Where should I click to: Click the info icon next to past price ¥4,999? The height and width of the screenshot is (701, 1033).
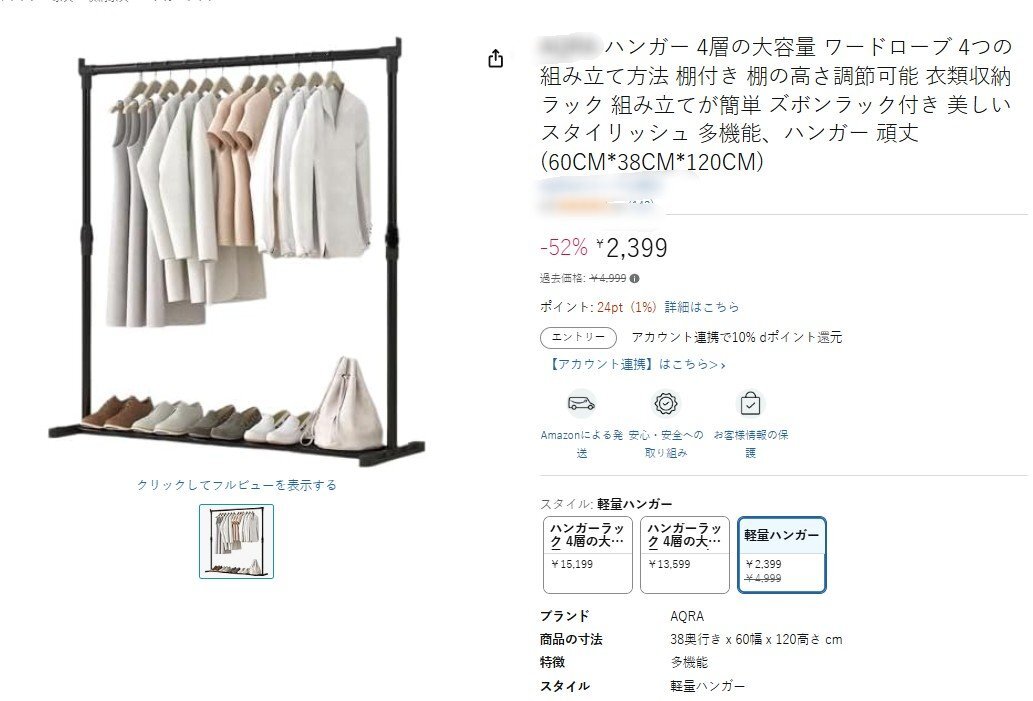tap(634, 279)
